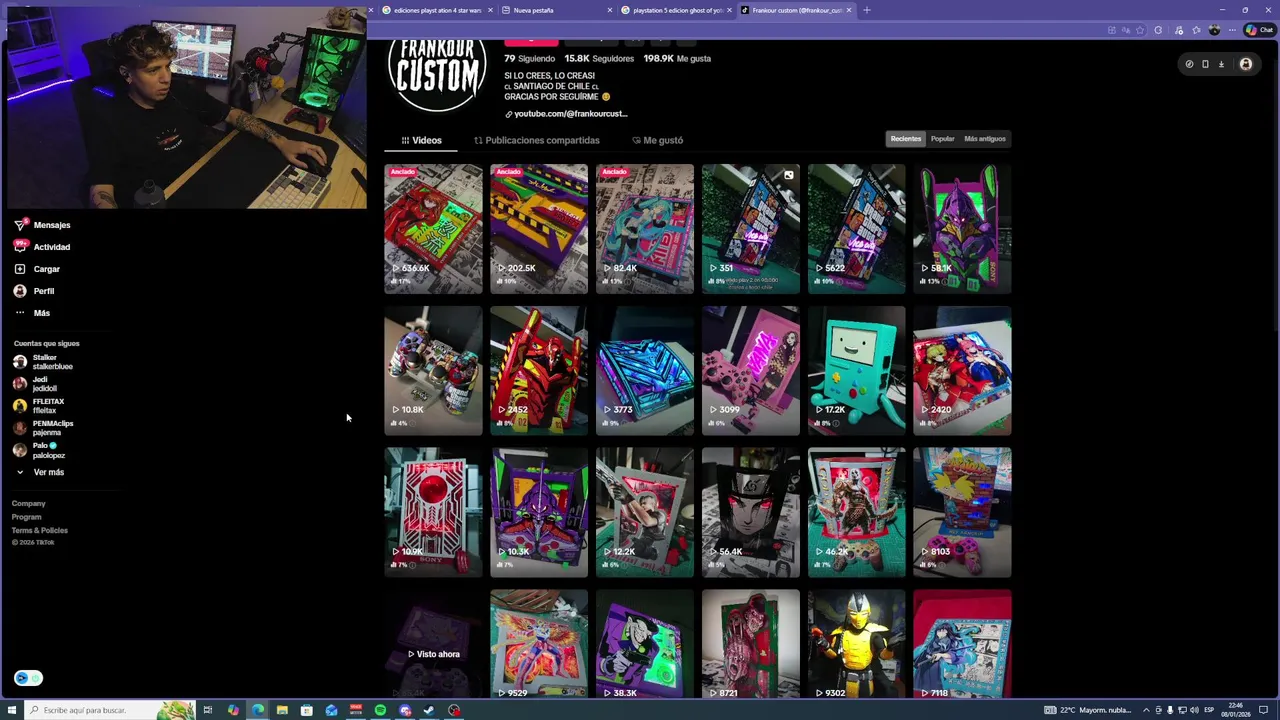Open Actividad notifications in sidebar
The image size is (1280, 720).
coord(42,247)
